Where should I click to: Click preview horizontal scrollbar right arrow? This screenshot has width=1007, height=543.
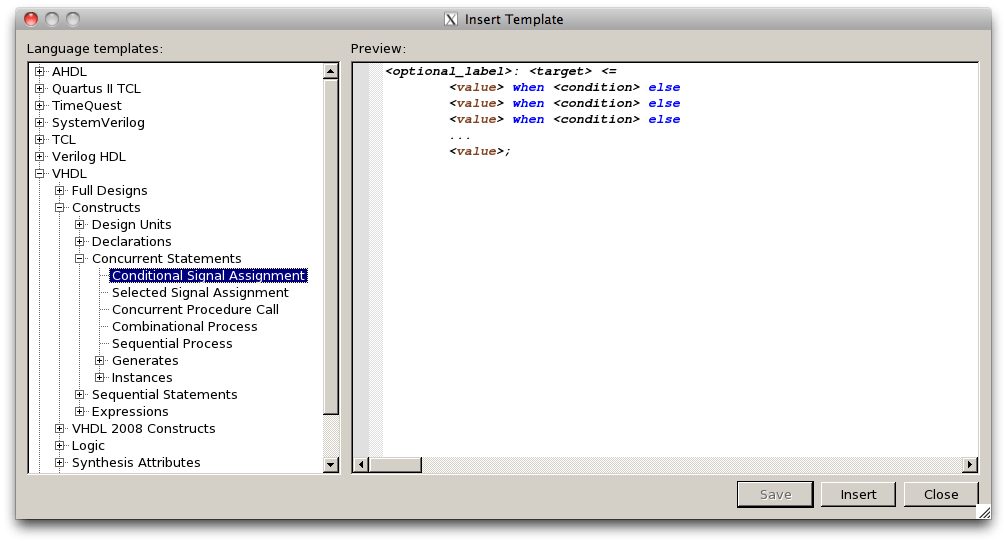pyautogui.click(x=969, y=464)
